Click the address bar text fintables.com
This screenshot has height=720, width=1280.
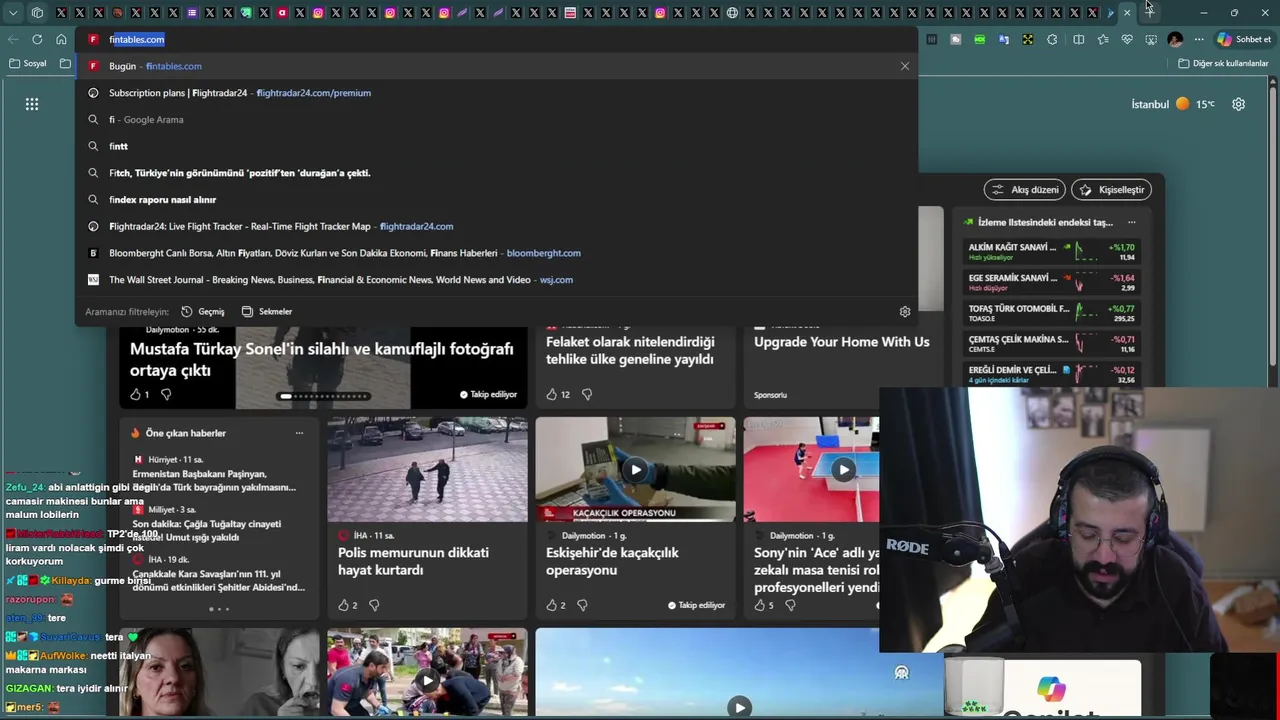pos(137,39)
